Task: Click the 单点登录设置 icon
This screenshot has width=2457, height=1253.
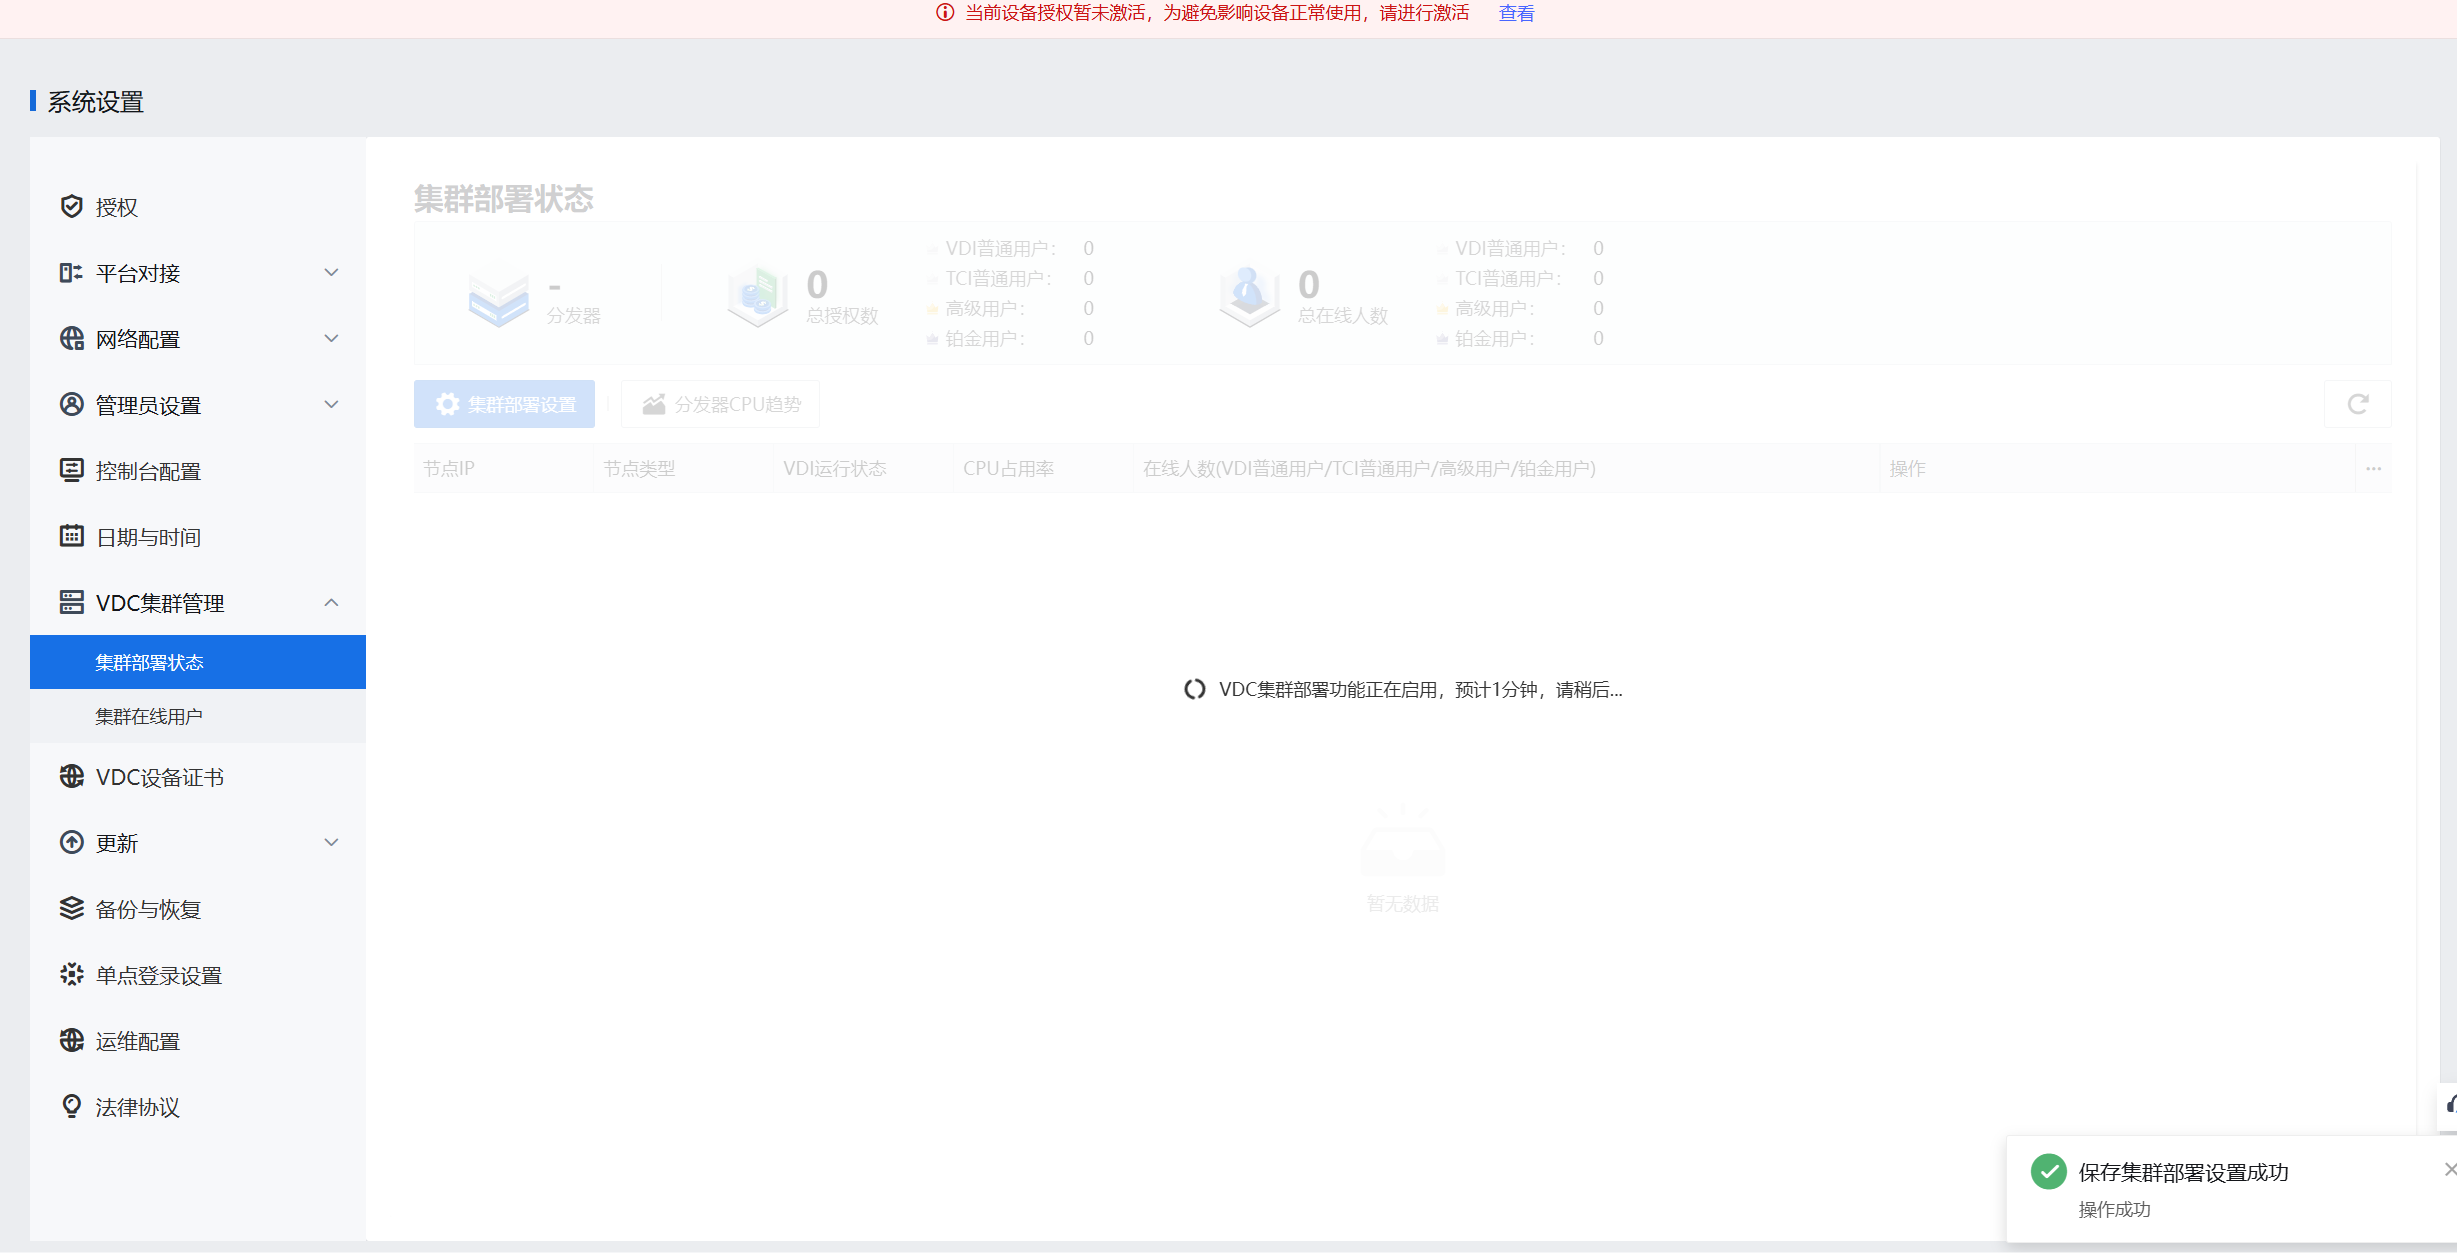Action: pos(71,974)
